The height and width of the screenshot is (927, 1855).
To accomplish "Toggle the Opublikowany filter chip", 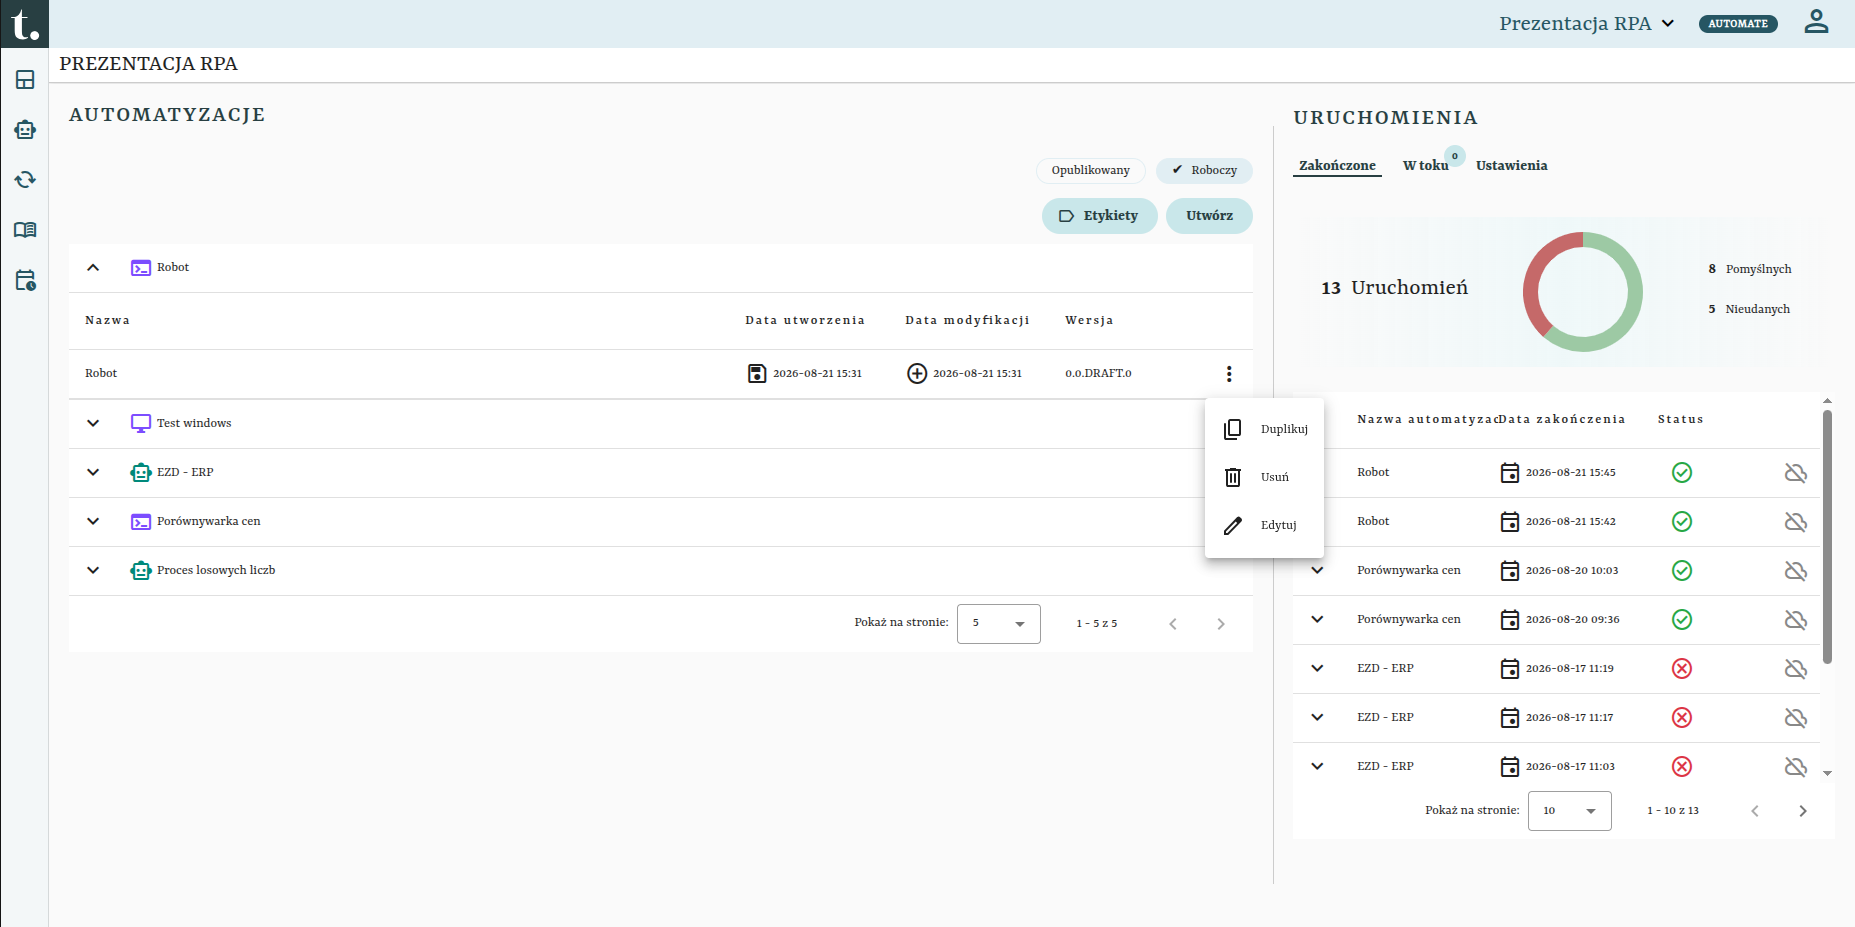I will click(1090, 170).
